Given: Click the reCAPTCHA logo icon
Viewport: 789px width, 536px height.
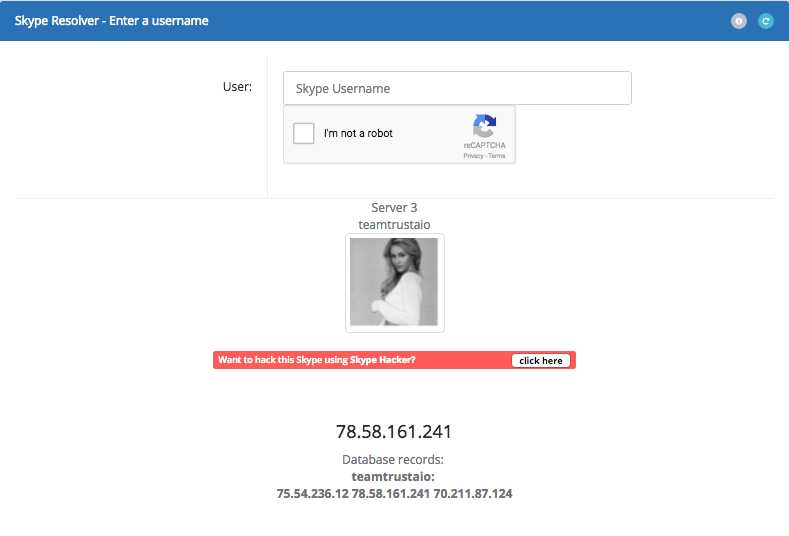Looking at the screenshot, I should click(484, 126).
